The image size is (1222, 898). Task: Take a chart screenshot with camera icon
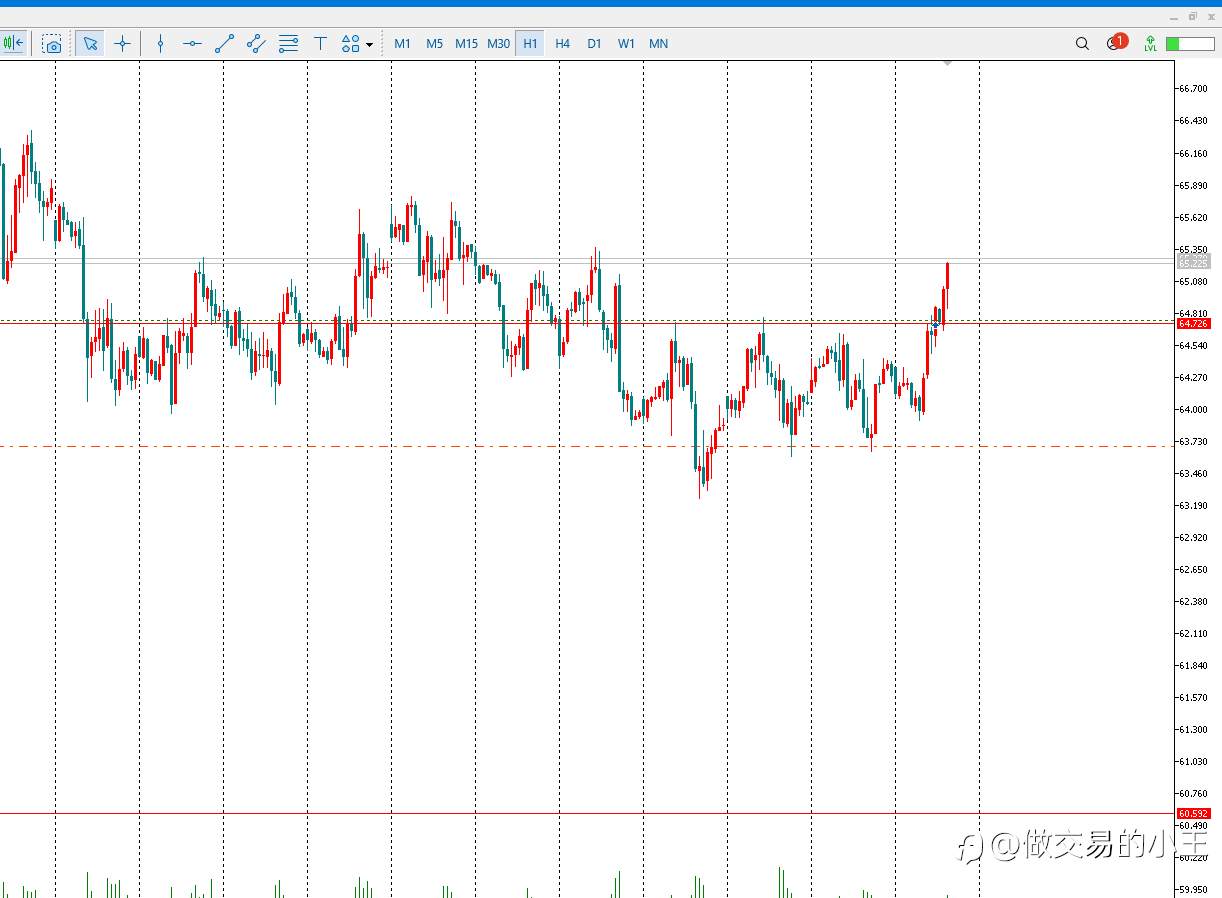(53, 44)
